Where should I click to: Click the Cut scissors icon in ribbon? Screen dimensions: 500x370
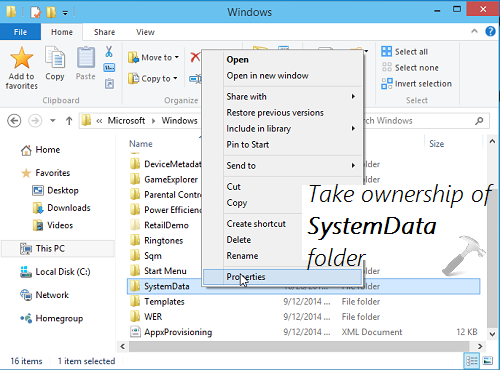pos(109,52)
